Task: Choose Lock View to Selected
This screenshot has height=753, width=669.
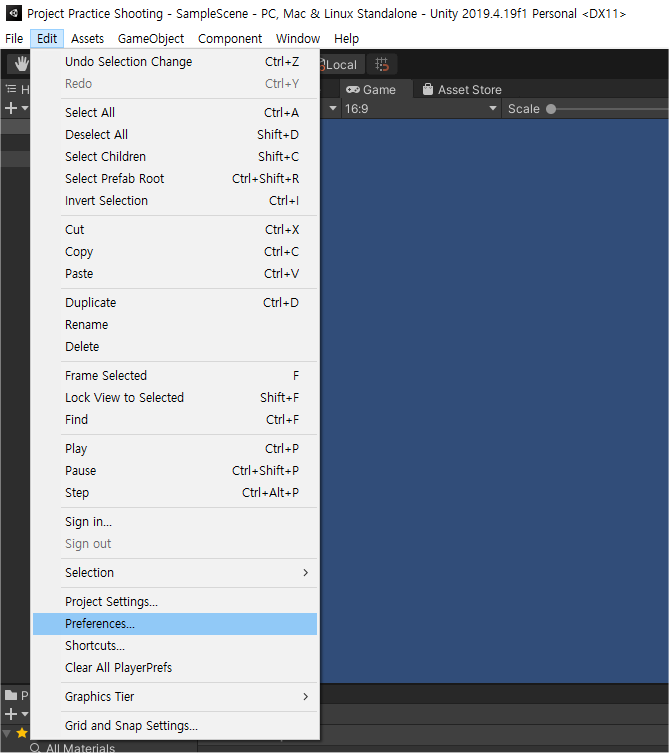Action: pyautogui.click(x=175, y=398)
